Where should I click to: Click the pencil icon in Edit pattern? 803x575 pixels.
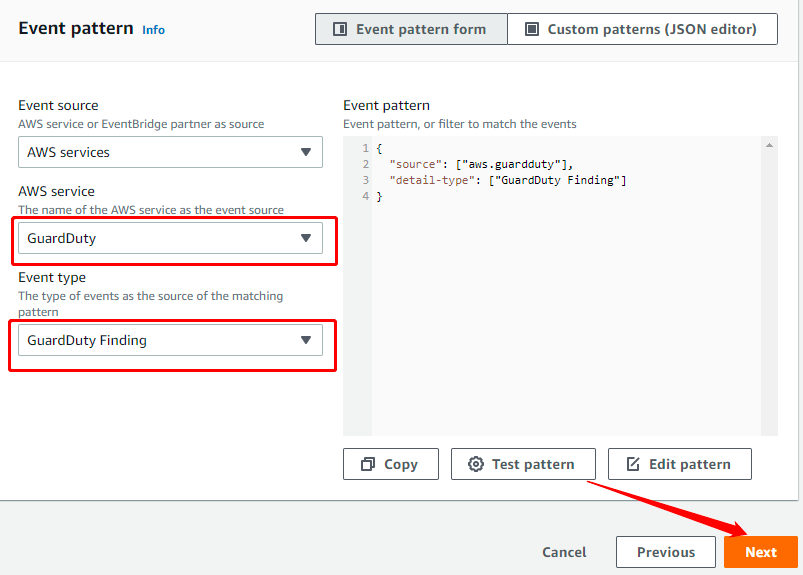[633, 464]
